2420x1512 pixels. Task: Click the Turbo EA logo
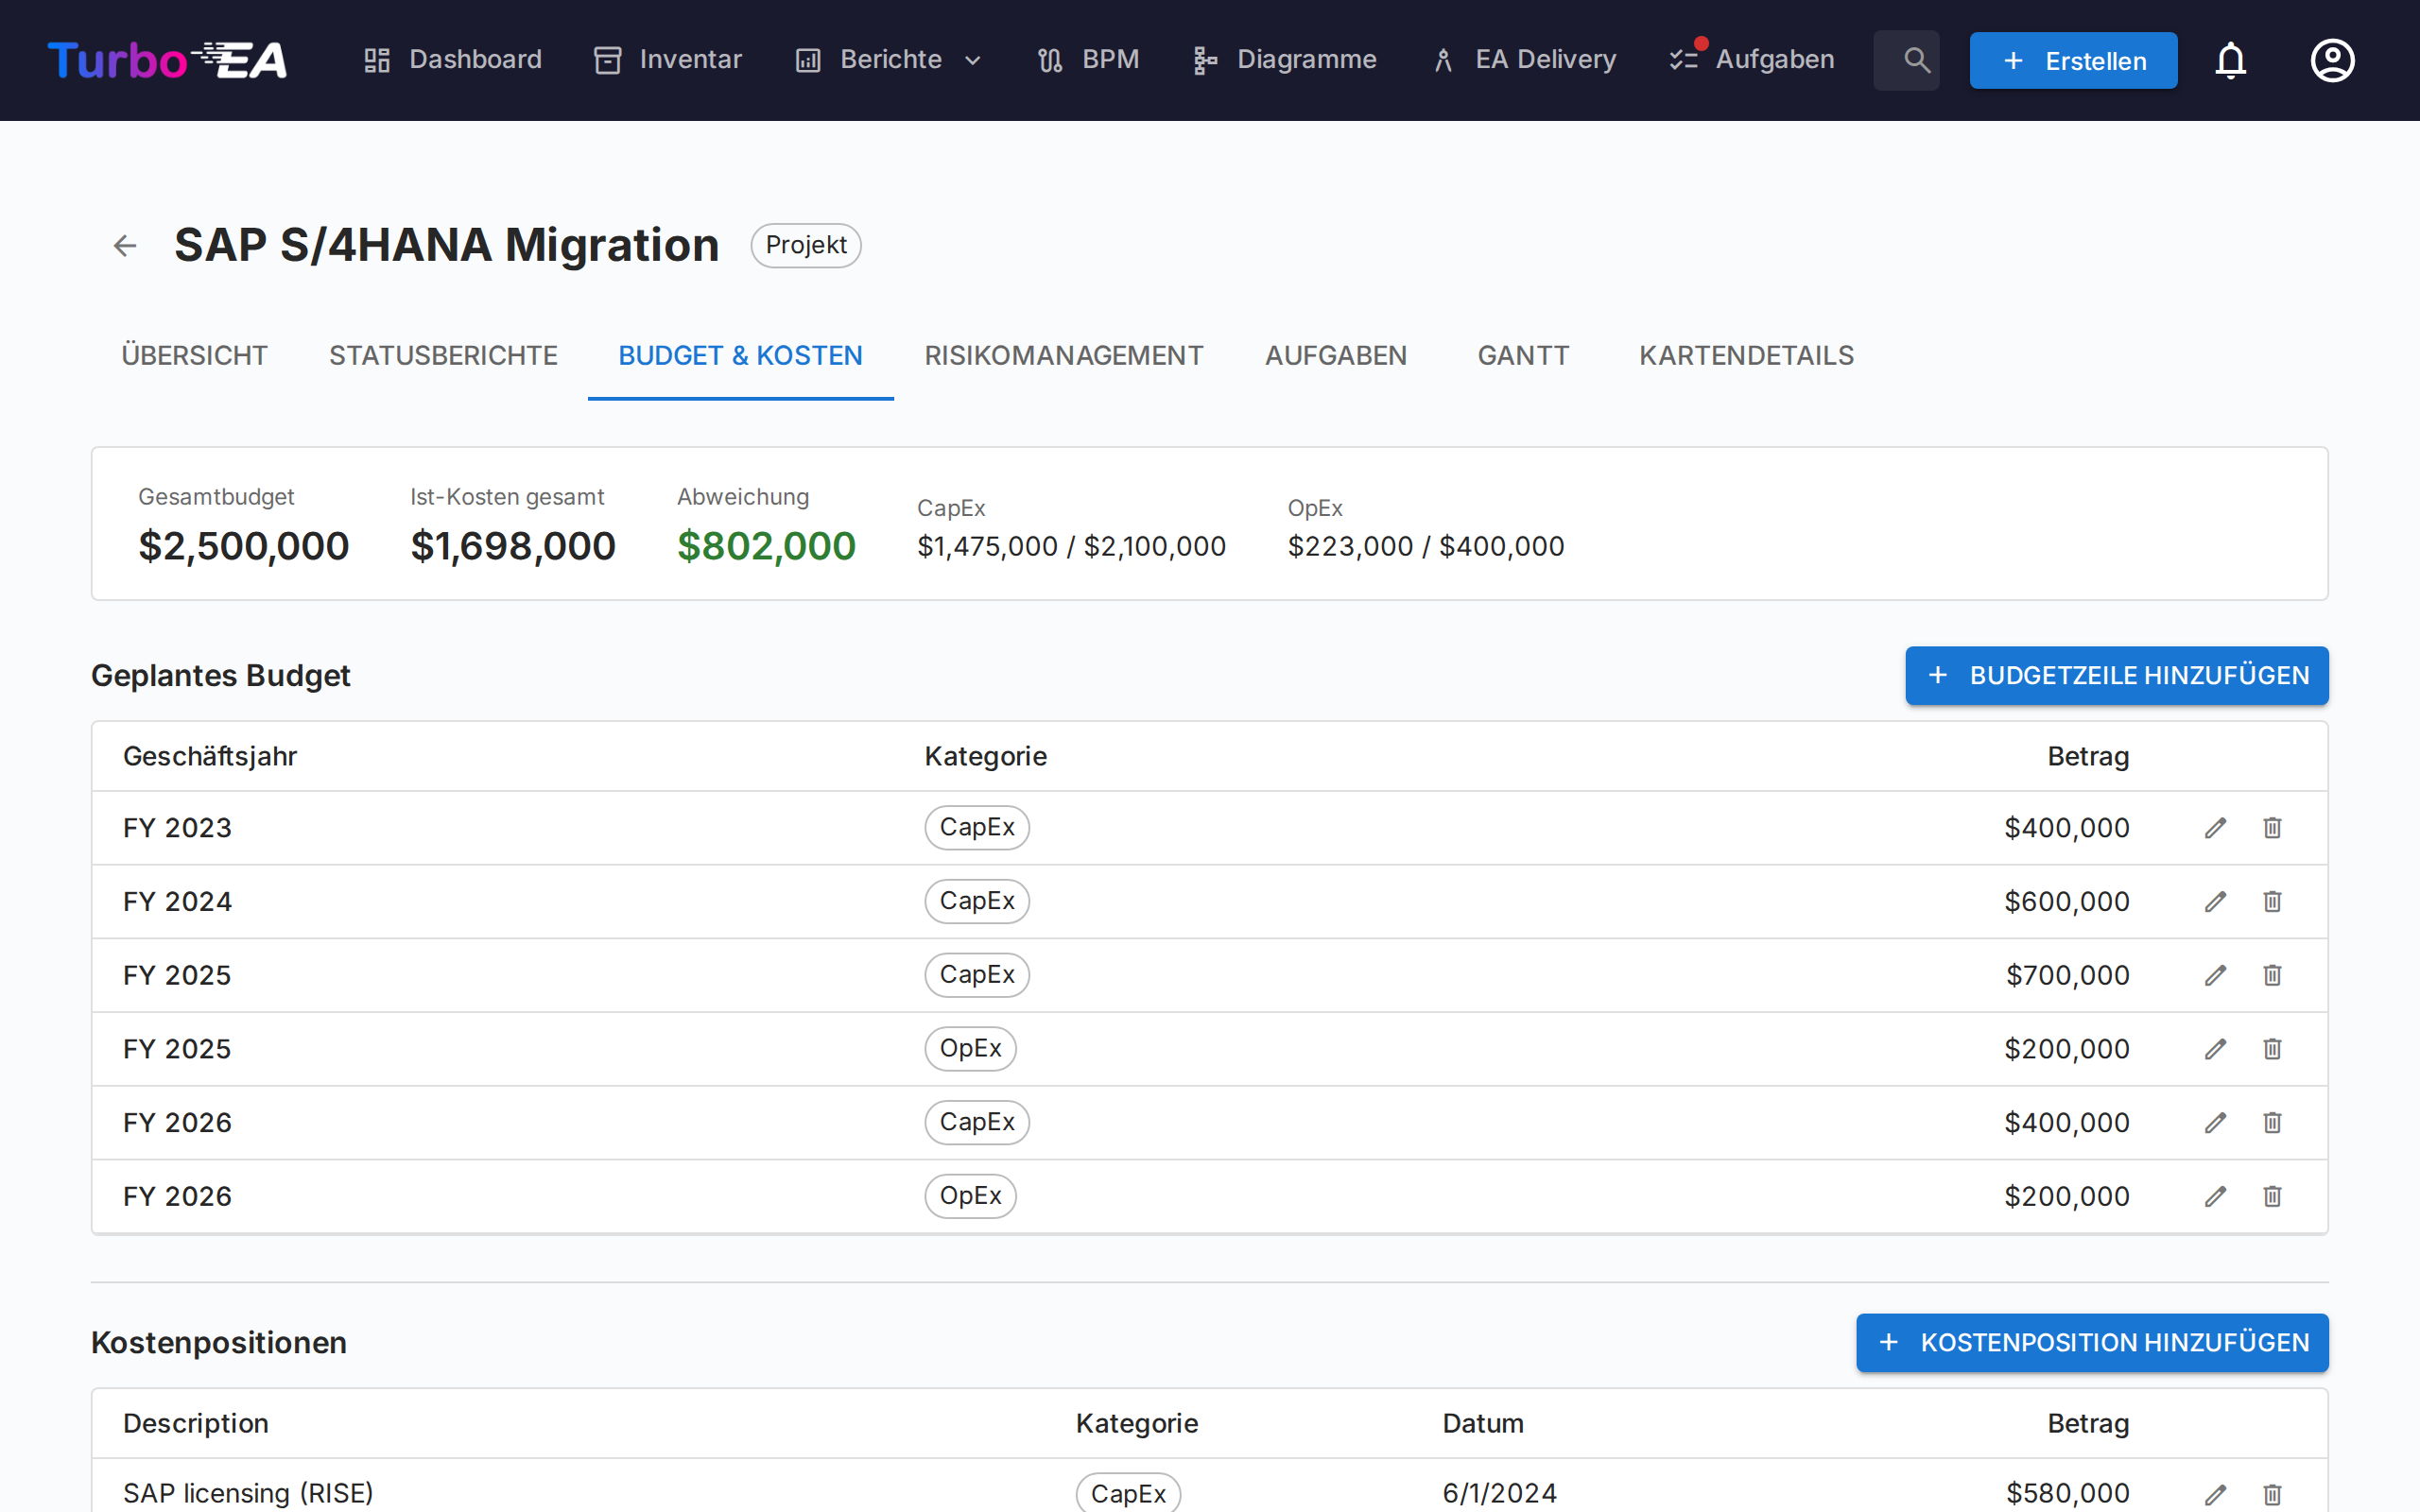[167, 60]
